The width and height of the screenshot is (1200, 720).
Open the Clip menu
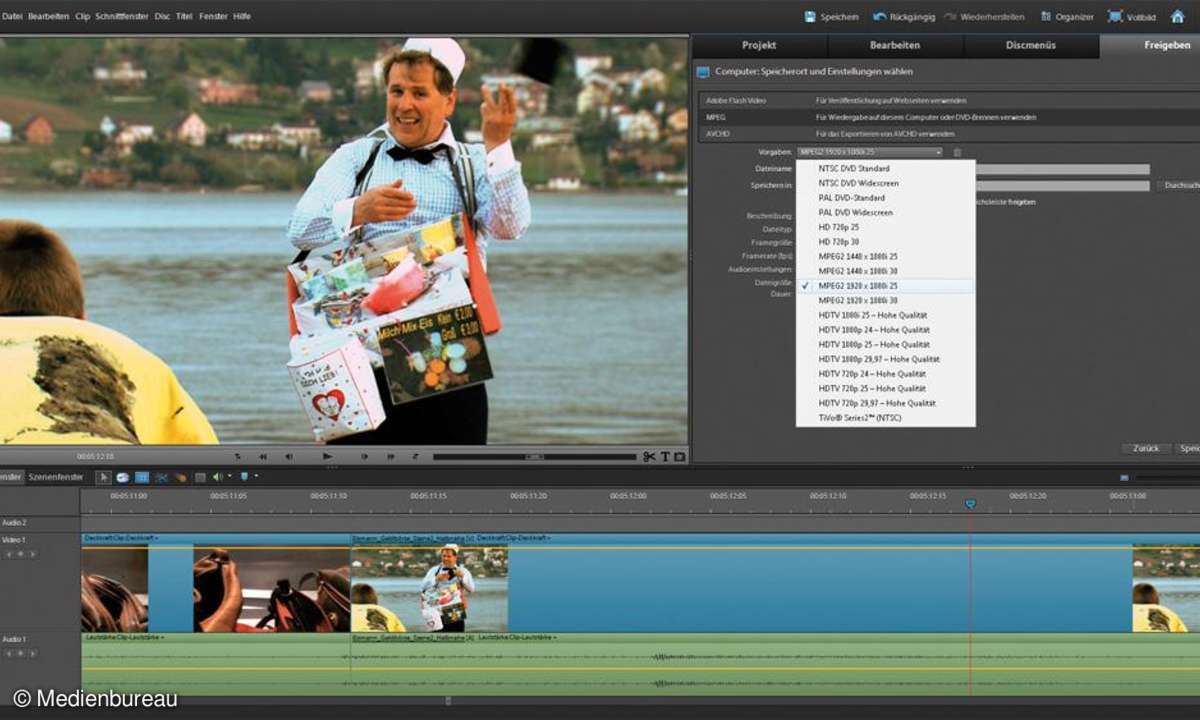point(82,17)
